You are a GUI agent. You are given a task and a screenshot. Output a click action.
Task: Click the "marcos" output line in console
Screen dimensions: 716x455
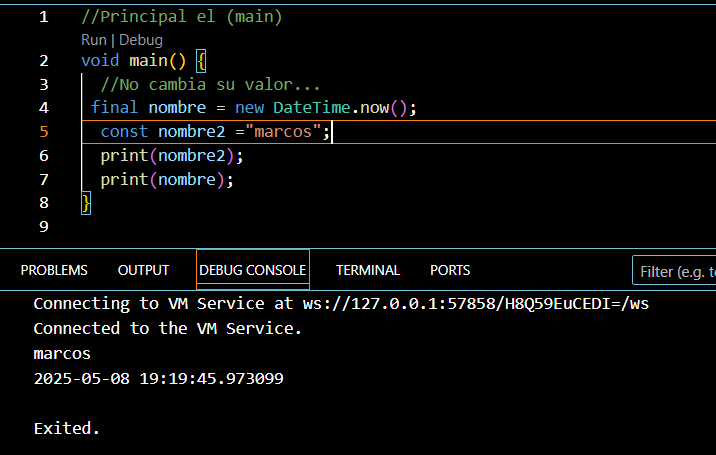62,353
